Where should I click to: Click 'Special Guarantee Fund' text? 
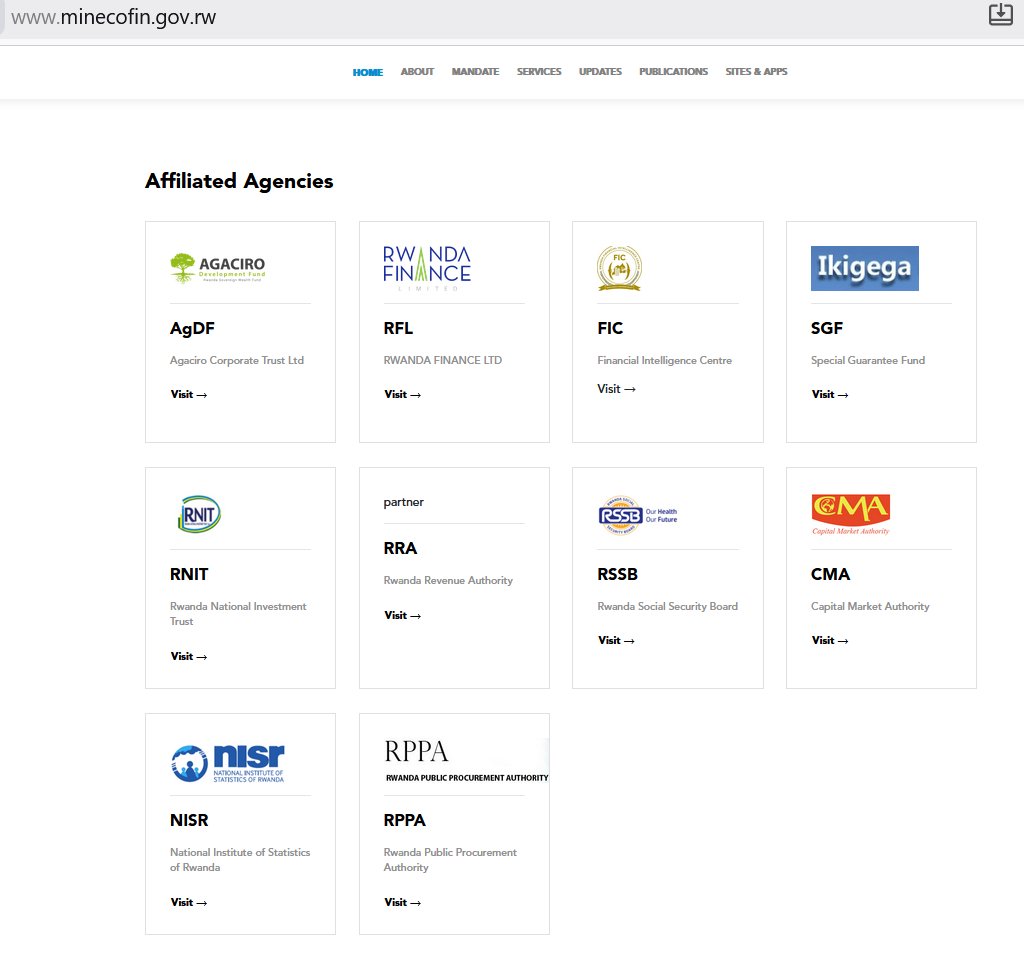pyautogui.click(x=868, y=360)
